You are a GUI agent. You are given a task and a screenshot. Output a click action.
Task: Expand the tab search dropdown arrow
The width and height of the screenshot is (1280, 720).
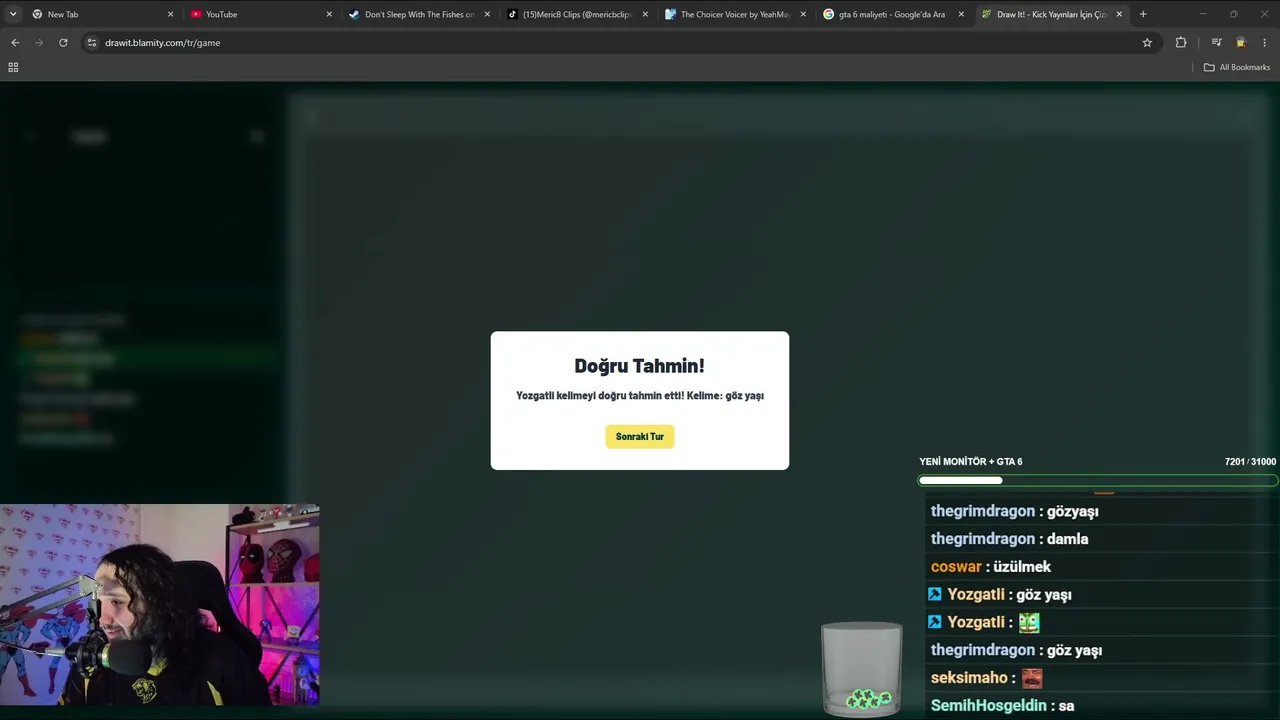coord(12,14)
